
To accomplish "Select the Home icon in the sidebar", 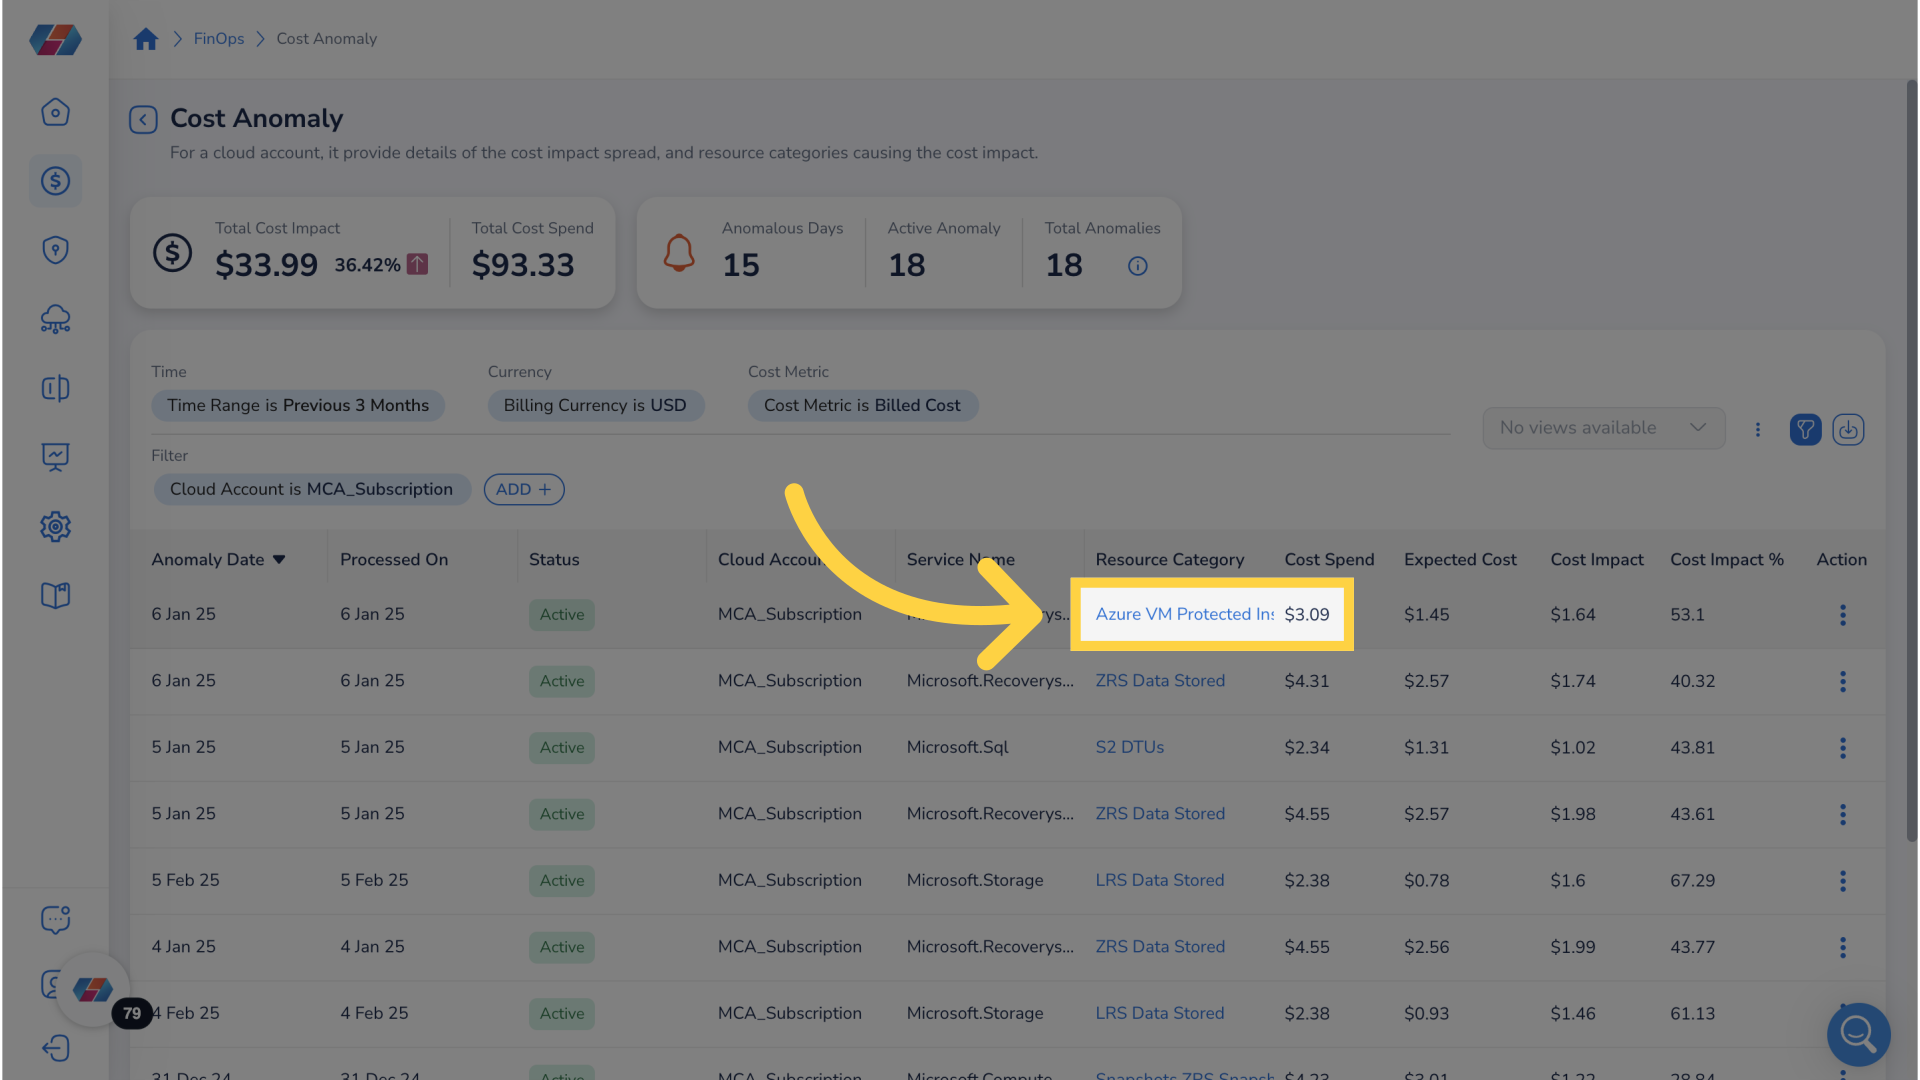I will click(55, 112).
